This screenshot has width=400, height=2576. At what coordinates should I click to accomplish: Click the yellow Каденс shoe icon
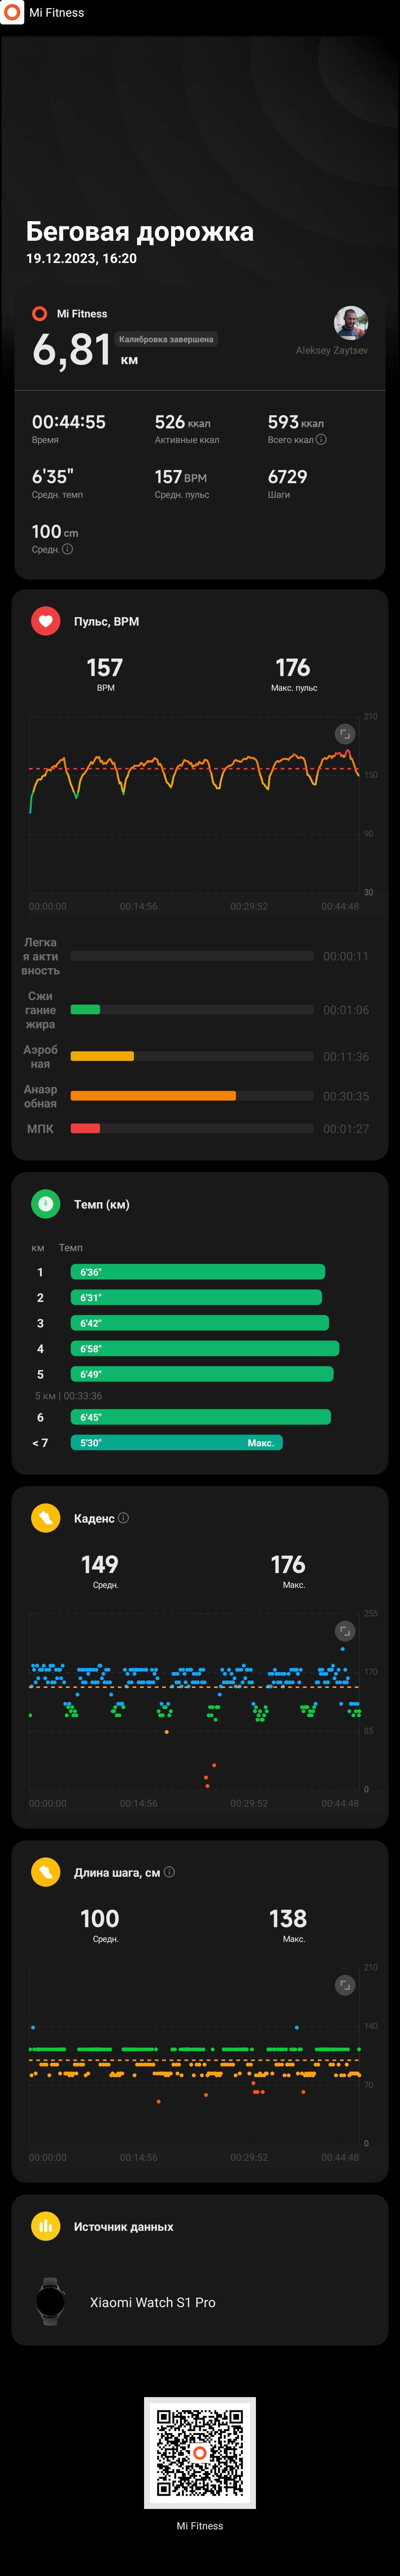coord(45,1518)
